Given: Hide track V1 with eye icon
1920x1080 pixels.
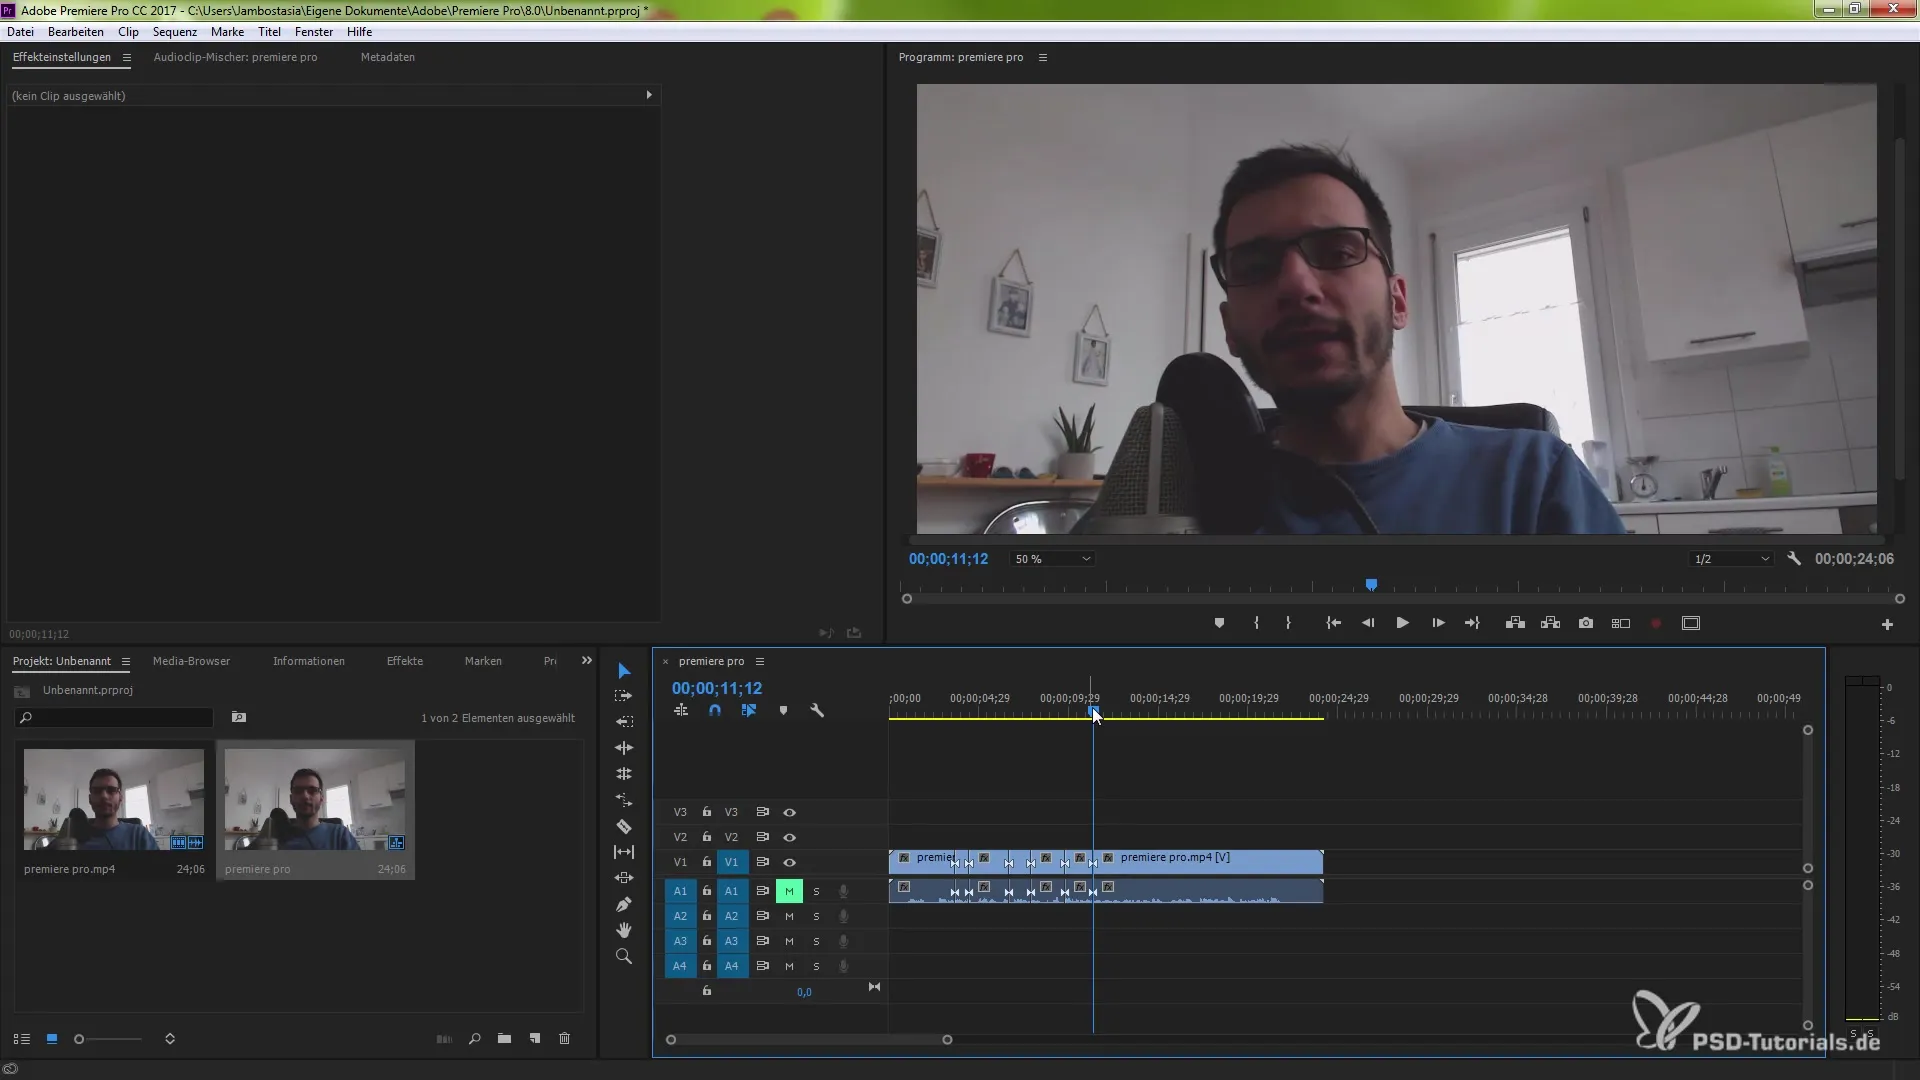Looking at the screenshot, I should [x=789, y=862].
